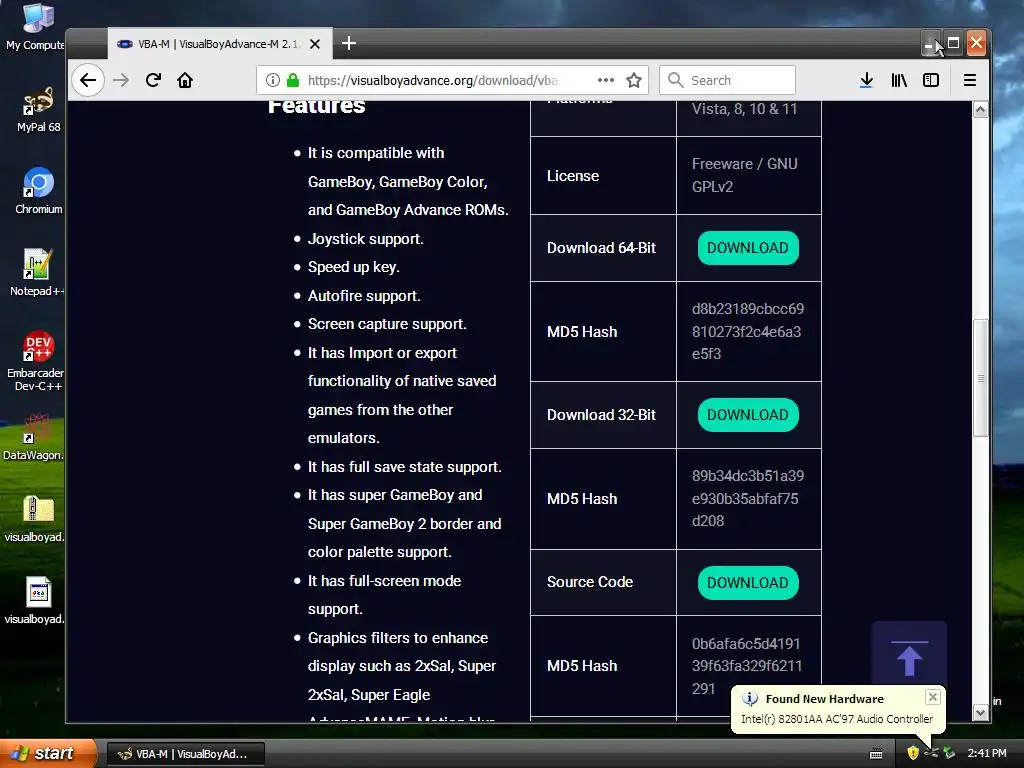Select Notepad++ desktop icon
The image size is (1024, 768).
[37, 273]
